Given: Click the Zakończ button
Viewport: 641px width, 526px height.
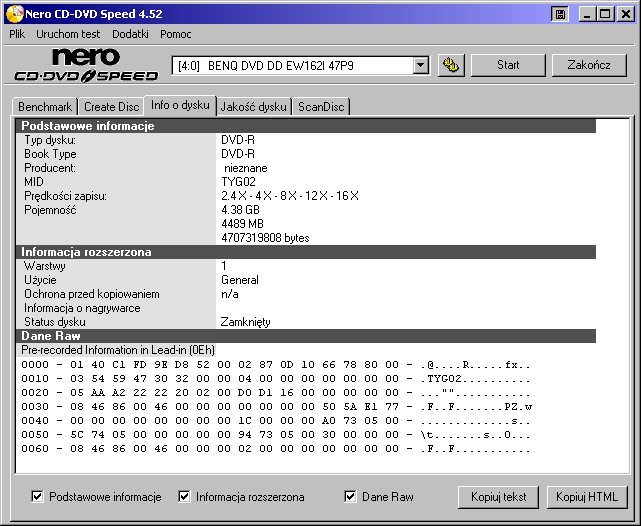Looking at the screenshot, I should pos(589,65).
